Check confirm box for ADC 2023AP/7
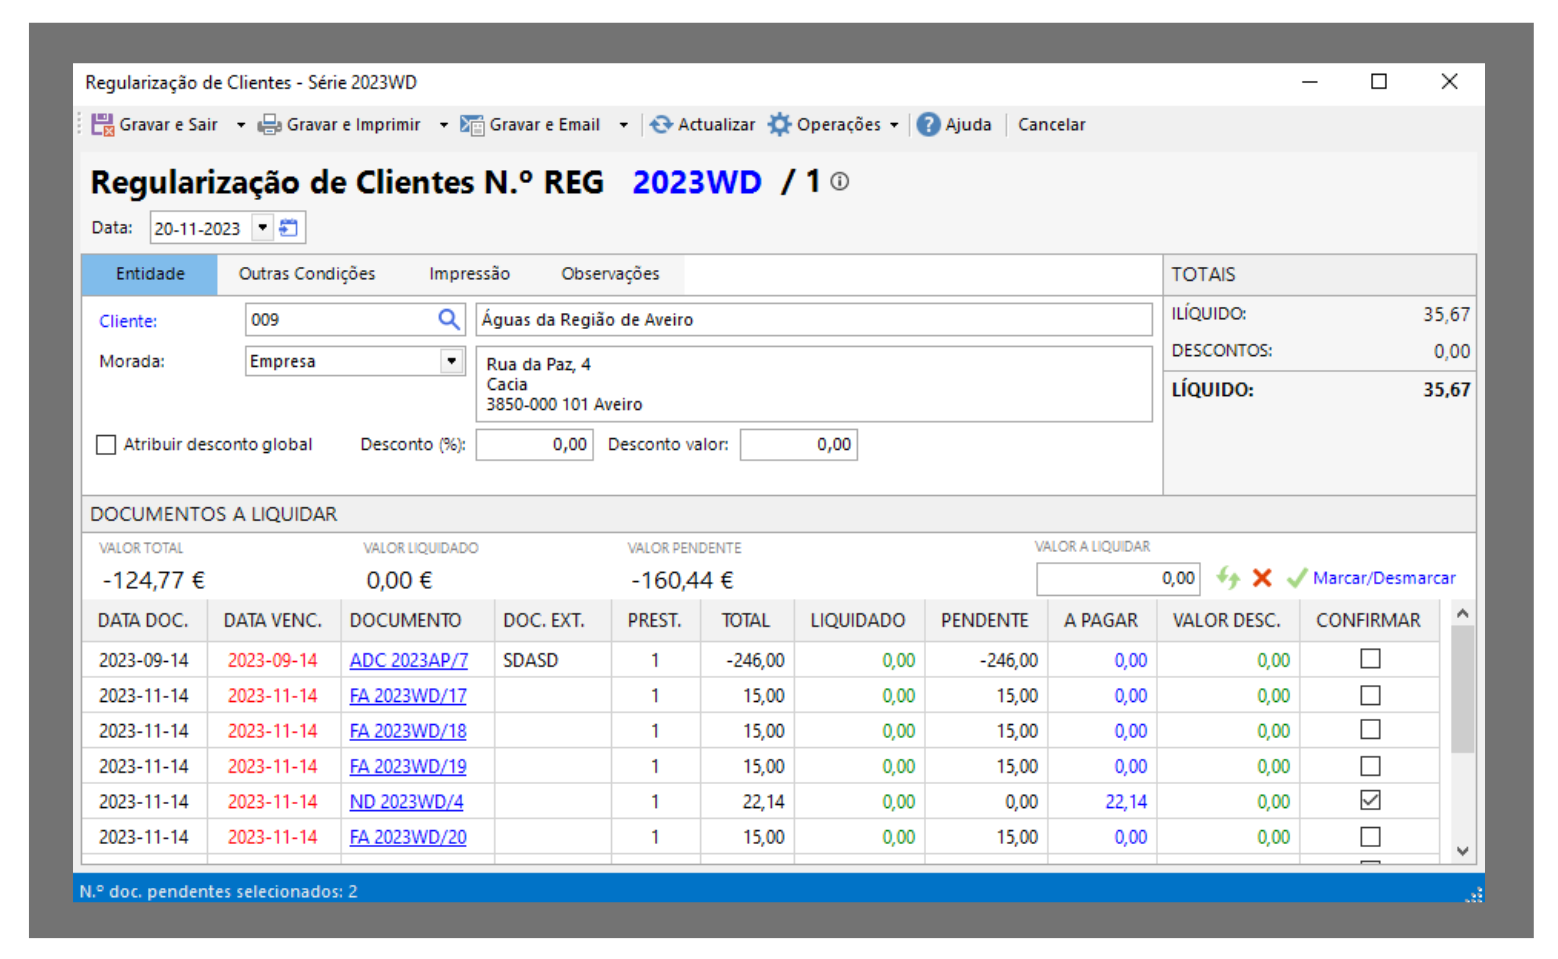This screenshot has width=1558, height=959. pos(1370,659)
